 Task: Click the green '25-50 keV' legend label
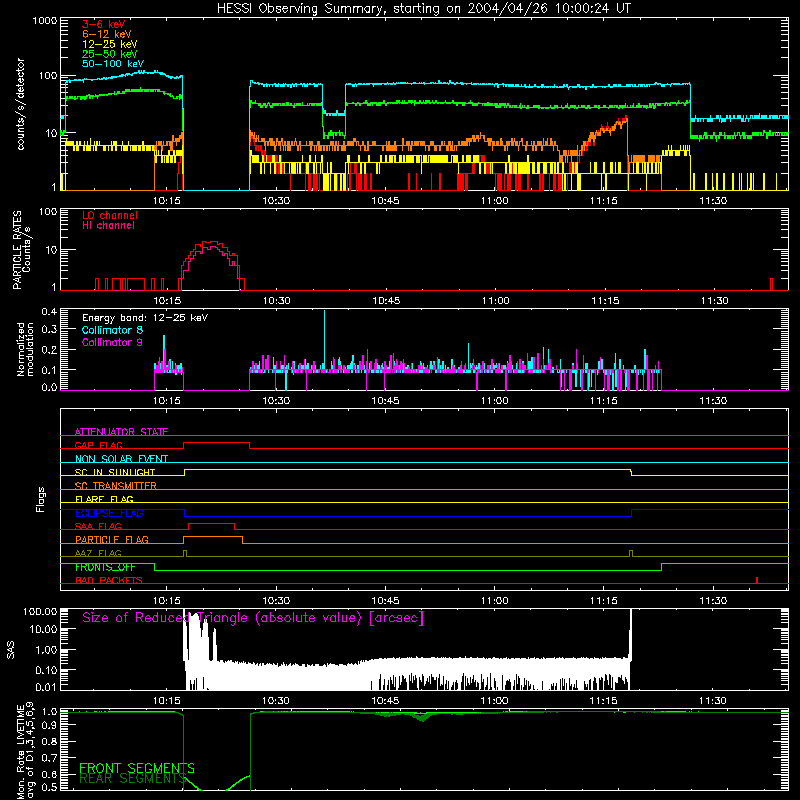tap(109, 54)
